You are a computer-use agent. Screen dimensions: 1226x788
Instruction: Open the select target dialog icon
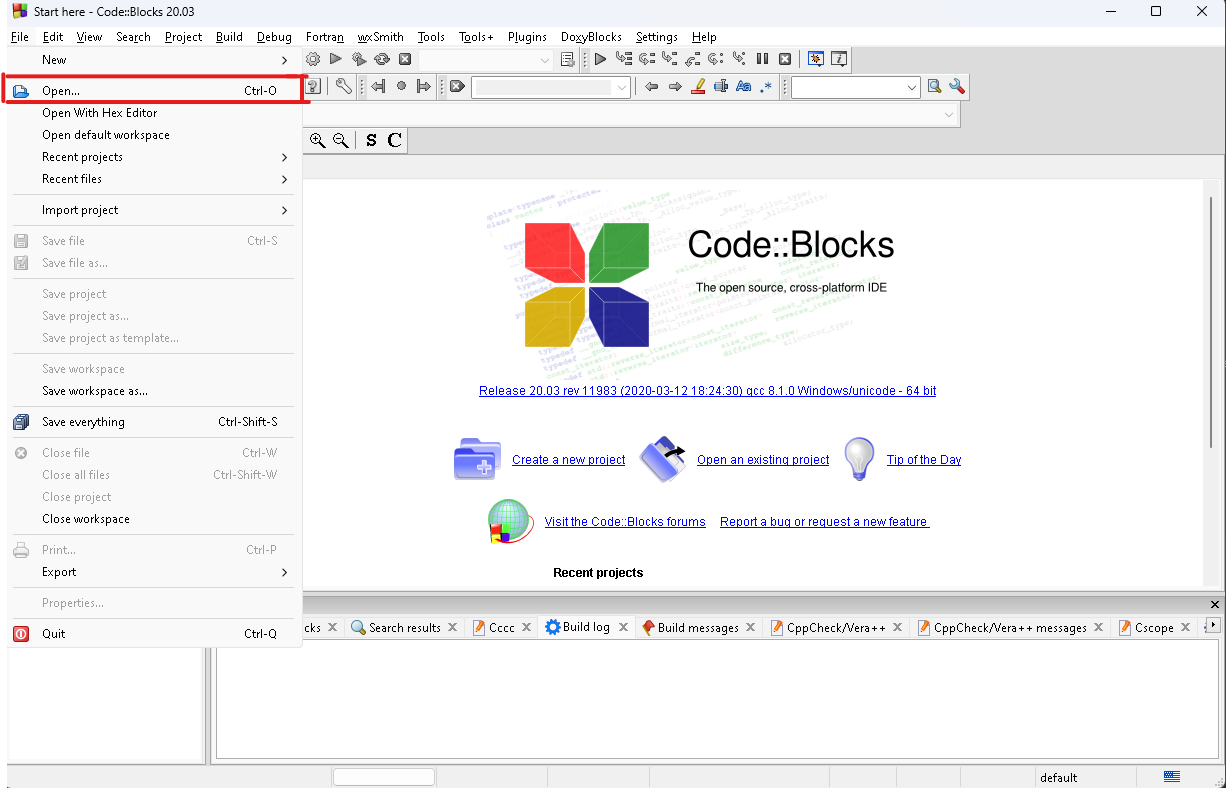click(568, 60)
